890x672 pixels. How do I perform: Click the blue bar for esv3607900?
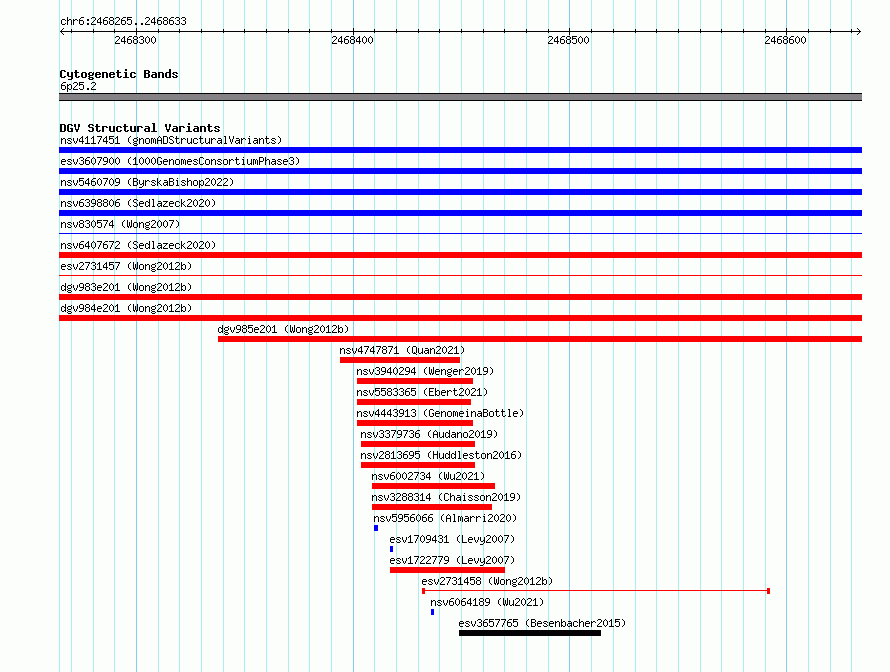pos(460,171)
